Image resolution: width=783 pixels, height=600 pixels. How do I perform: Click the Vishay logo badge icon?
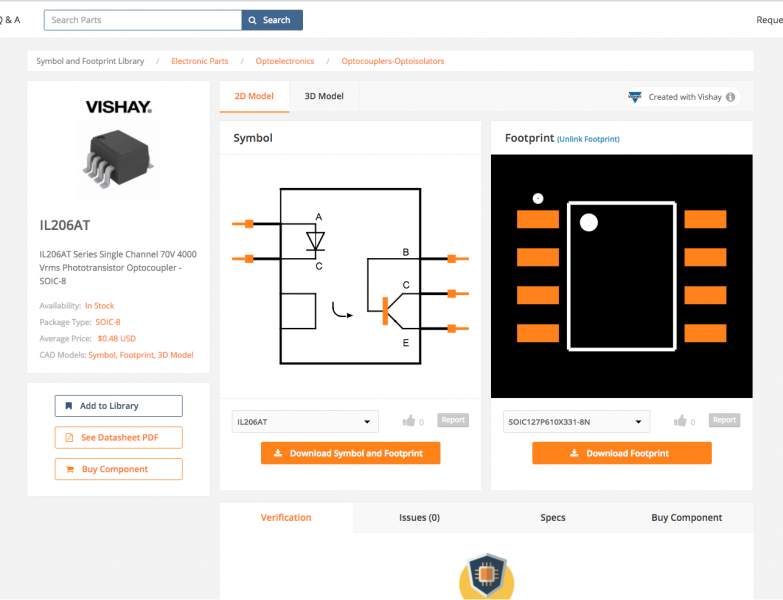click(635, 97)
